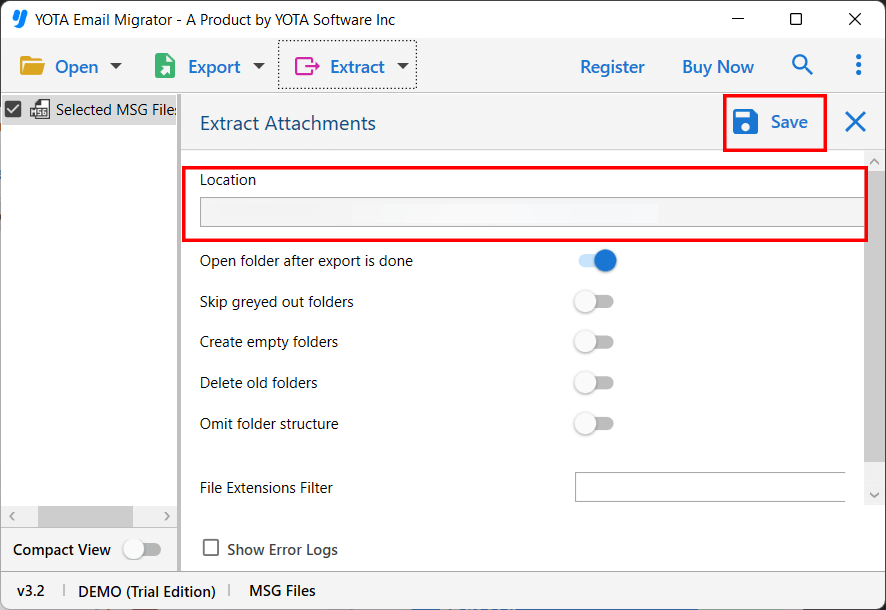The height and width of the screenshot is (610, 886).
Task: Click the MSG file type icon
Action: tap(40, 109)
